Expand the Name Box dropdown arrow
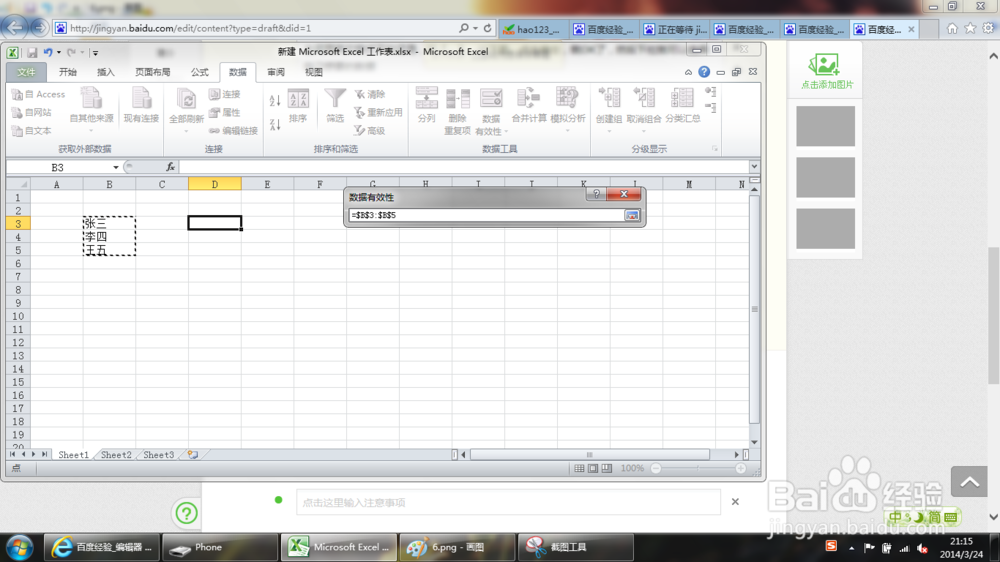 pyautogui.click(x=115, y=167)
